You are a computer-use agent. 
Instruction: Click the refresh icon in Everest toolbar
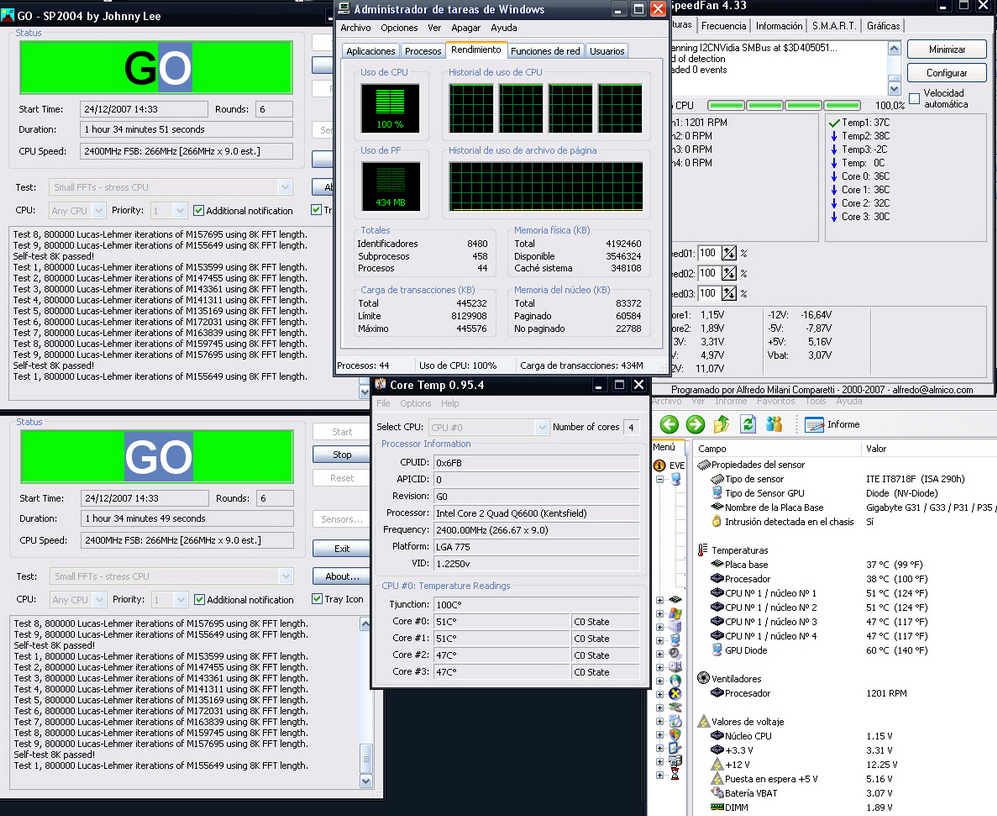coord(748,424)
